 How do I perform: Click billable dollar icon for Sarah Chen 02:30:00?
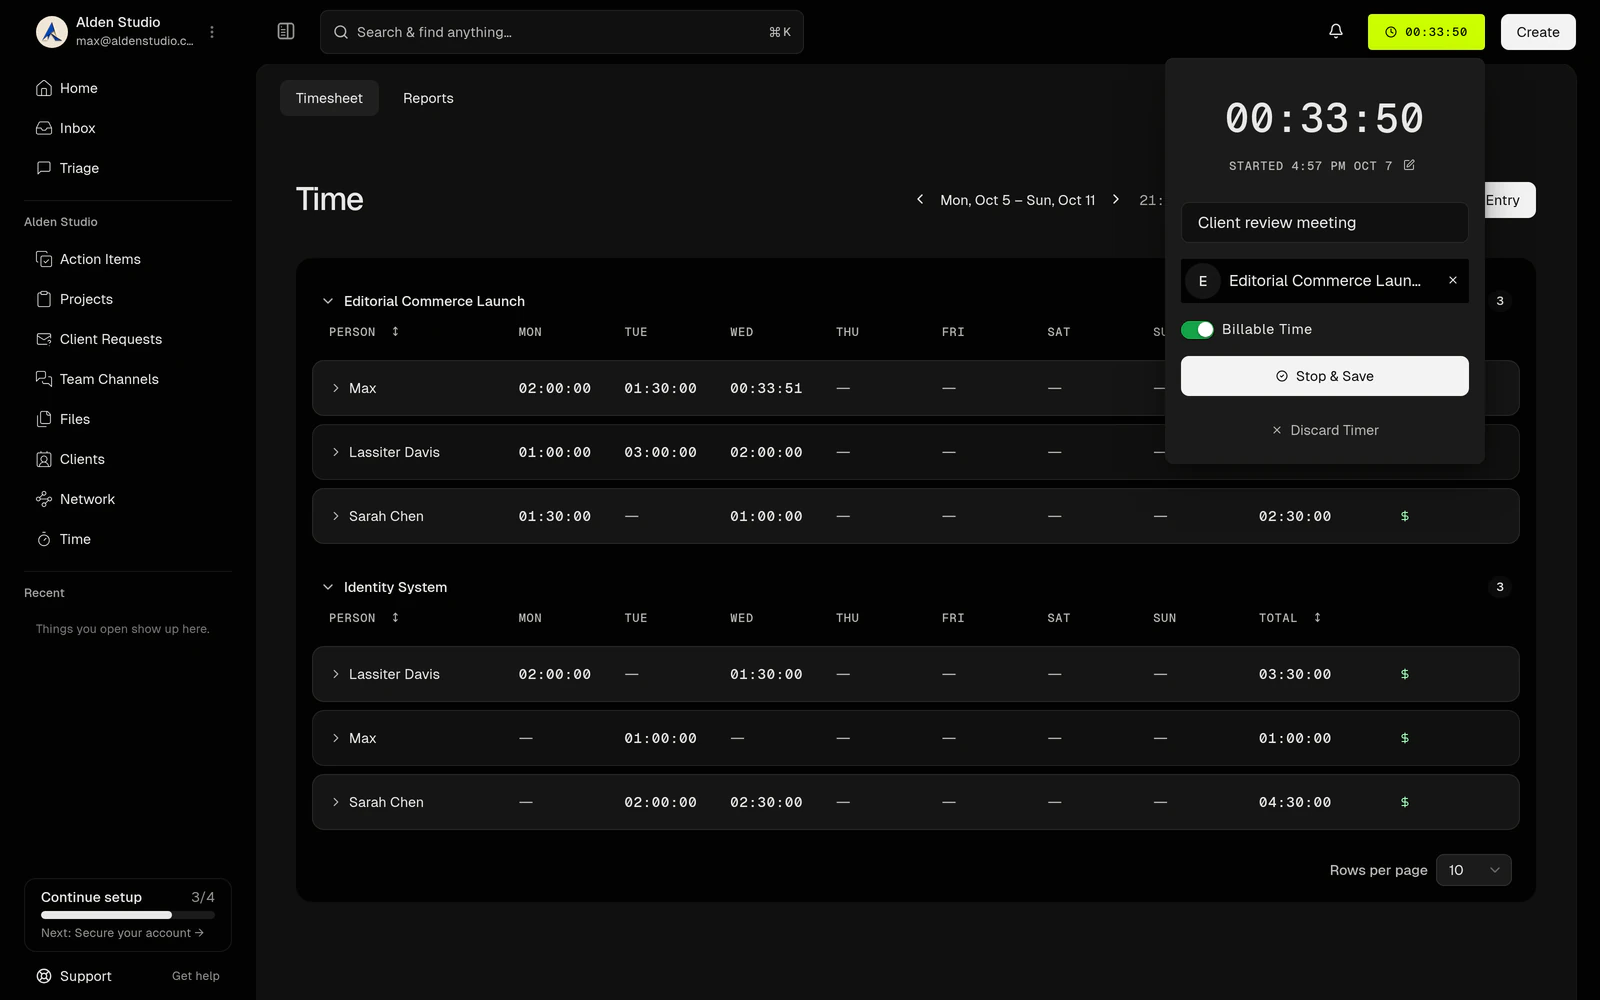click(1405, 516)
